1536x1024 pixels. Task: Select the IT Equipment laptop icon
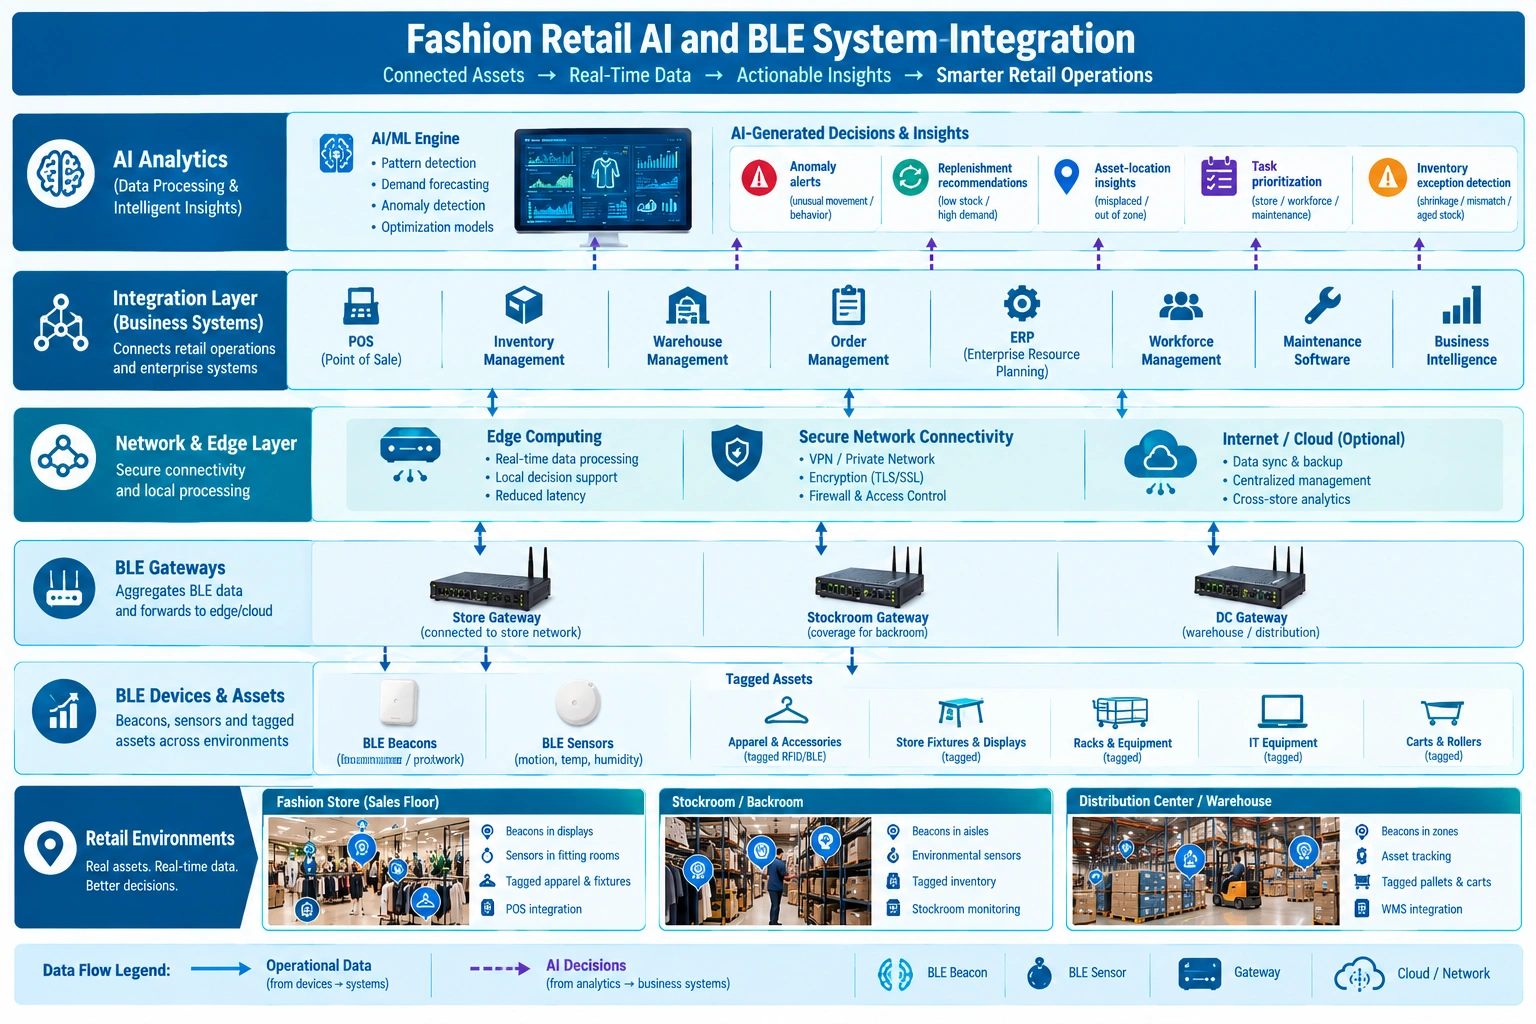point(1283,712)
